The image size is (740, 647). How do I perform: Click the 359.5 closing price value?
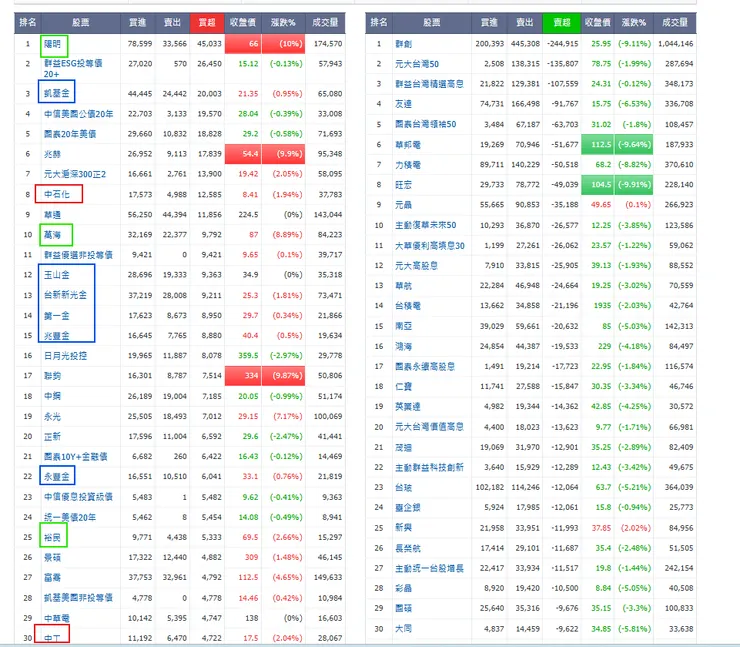coord(249,356)
